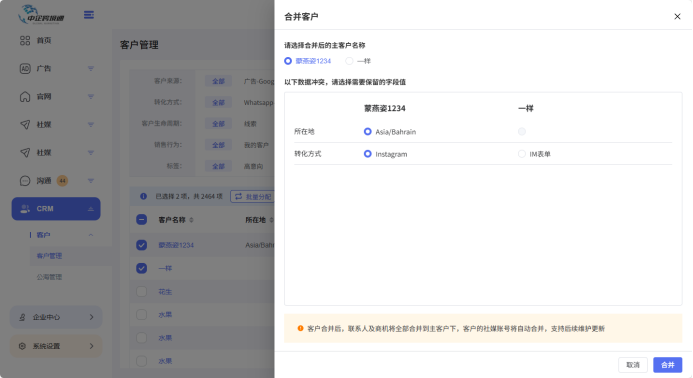The image size is (693, 378).
Task: Select 蒙燕姿1234 as main customer name
Action: tap(288, 61)
